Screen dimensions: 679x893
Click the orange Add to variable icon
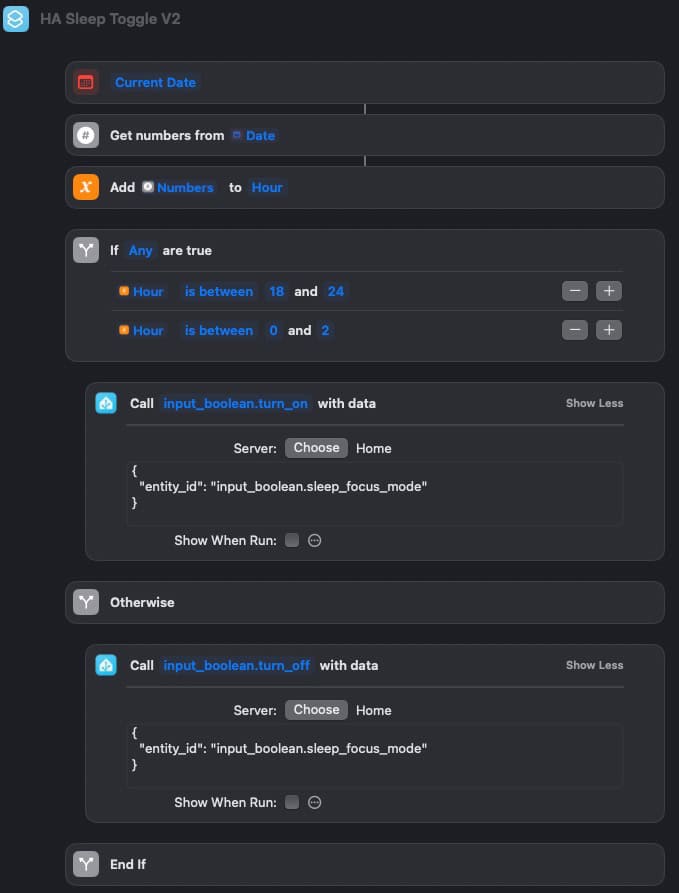click(x=86, y=187)
